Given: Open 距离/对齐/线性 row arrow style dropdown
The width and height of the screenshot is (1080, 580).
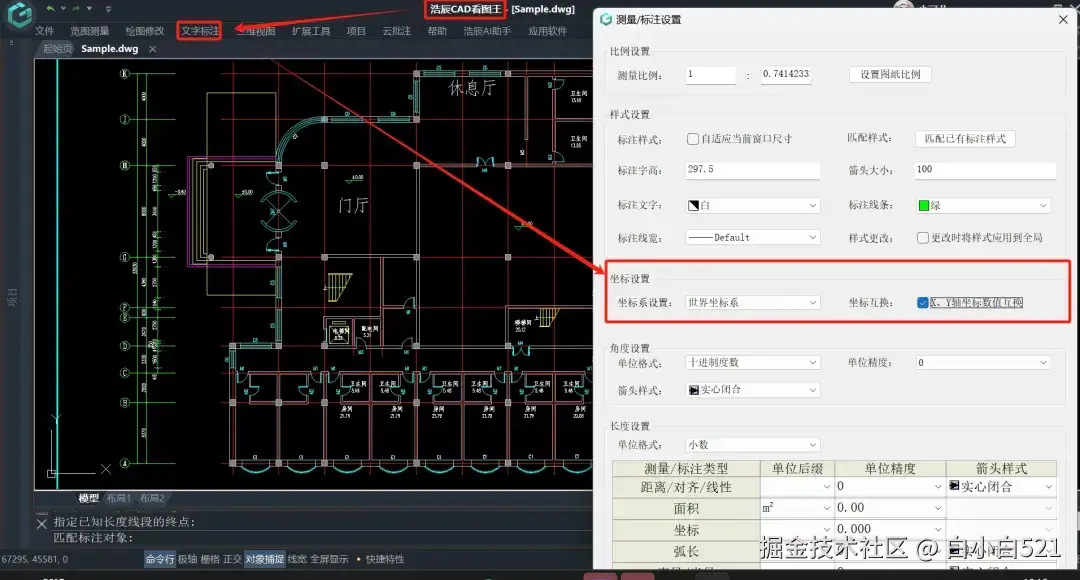Looking at the screenshot, I should click(1001, 486).
